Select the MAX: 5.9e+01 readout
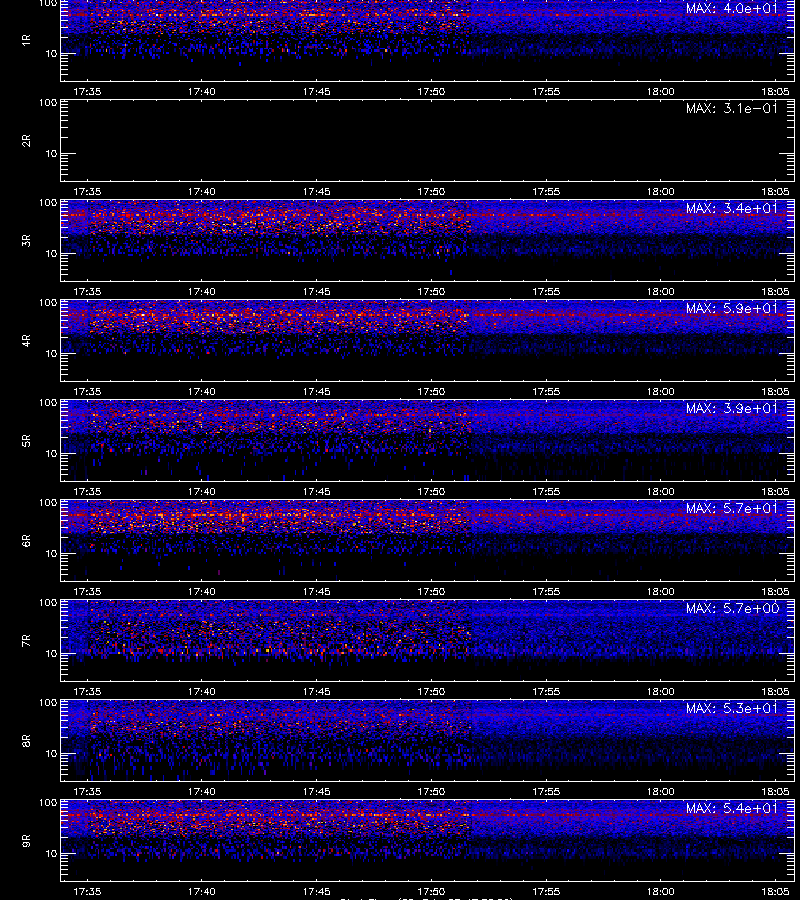800x900 pixels. (x=732, y=308)
